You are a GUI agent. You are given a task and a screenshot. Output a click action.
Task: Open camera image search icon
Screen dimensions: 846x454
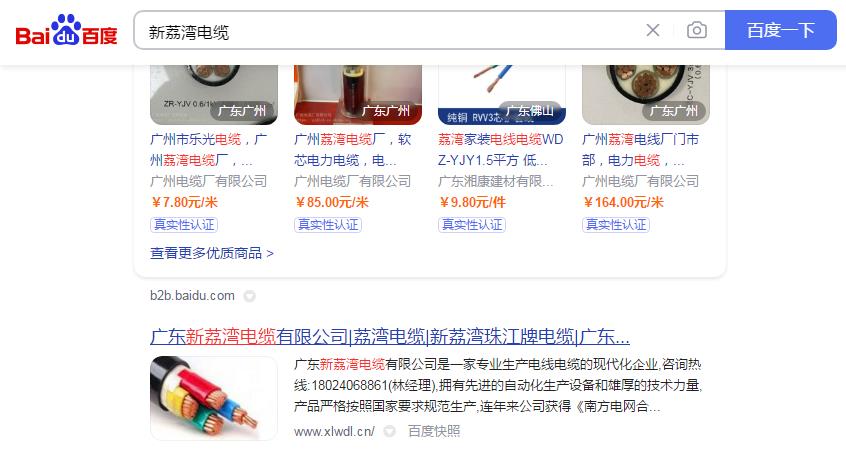click(x=697, y=30)
